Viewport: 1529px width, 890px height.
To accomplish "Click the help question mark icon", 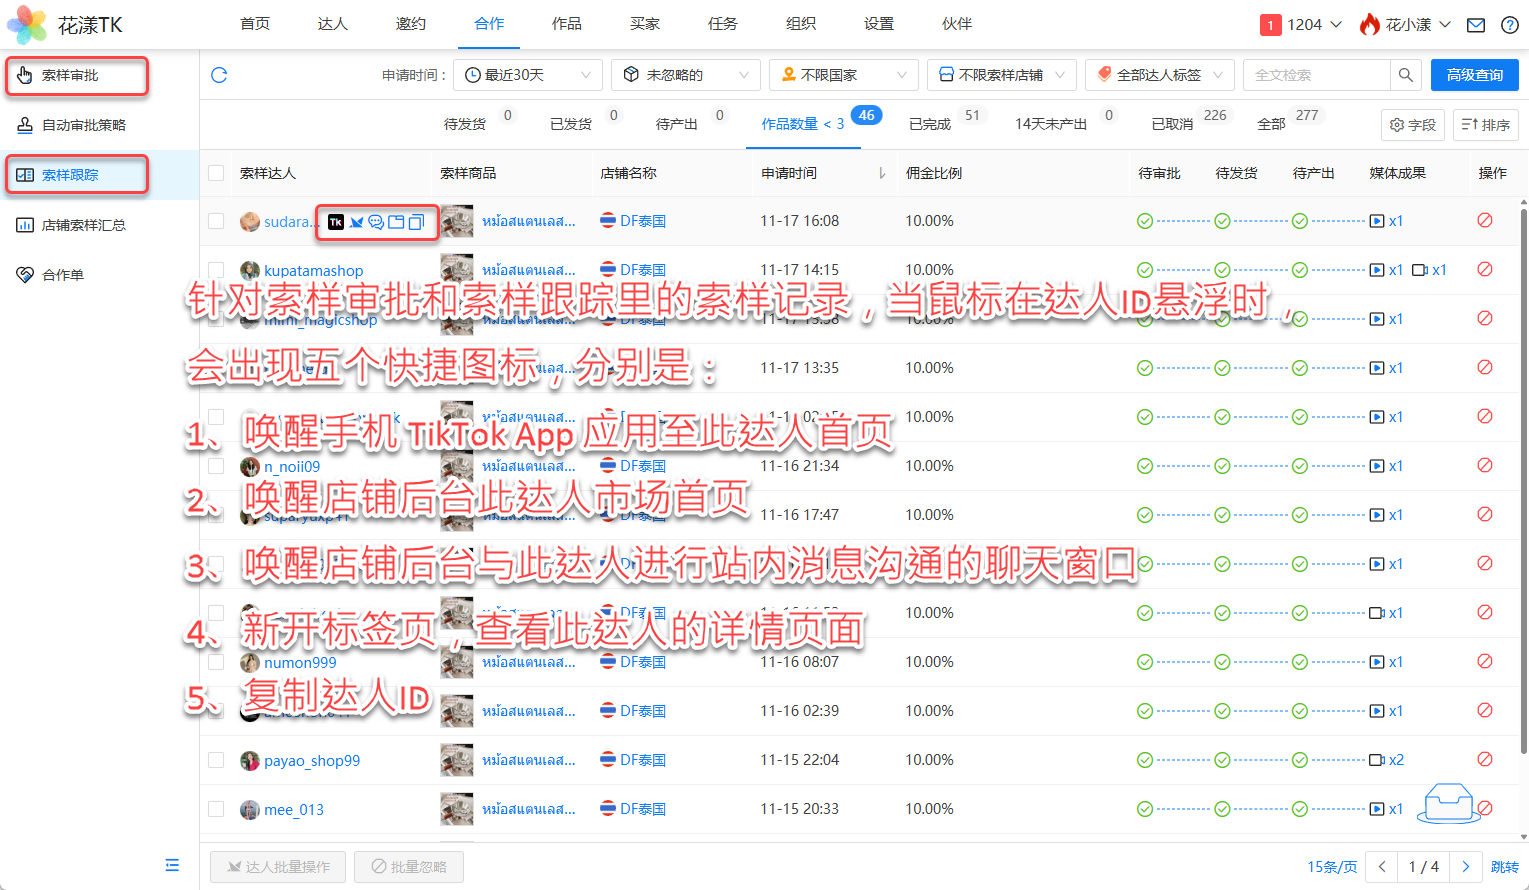I will pos(1510,25).
